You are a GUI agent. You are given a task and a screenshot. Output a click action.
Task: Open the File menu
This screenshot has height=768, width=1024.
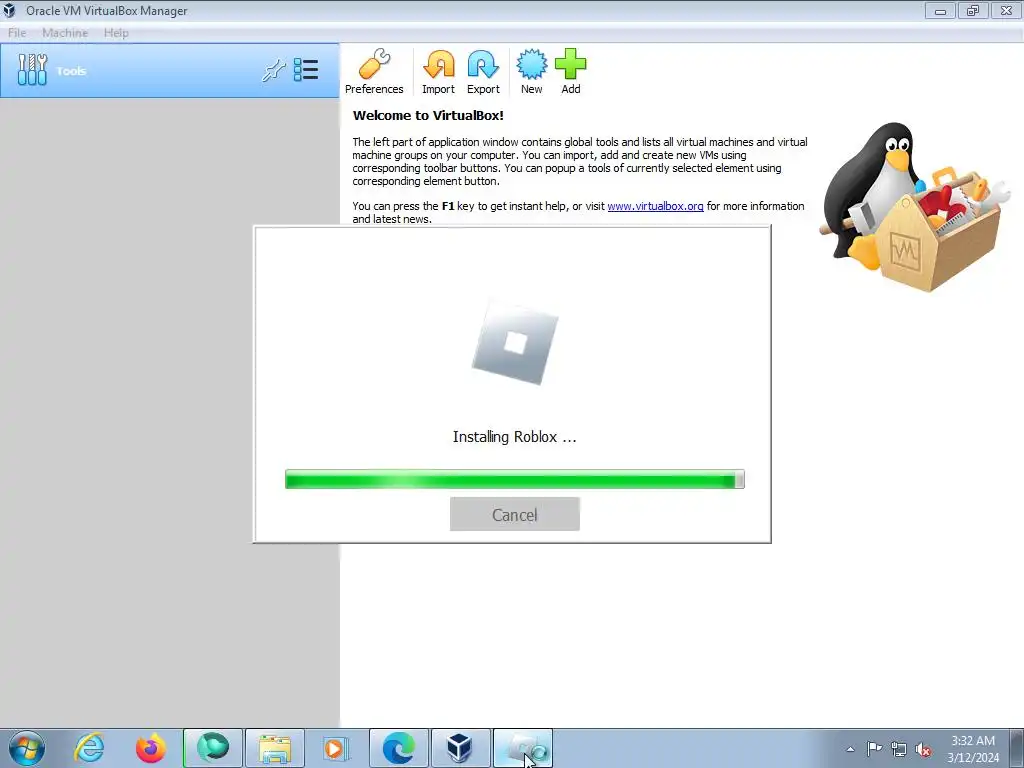tap(17, 33)
